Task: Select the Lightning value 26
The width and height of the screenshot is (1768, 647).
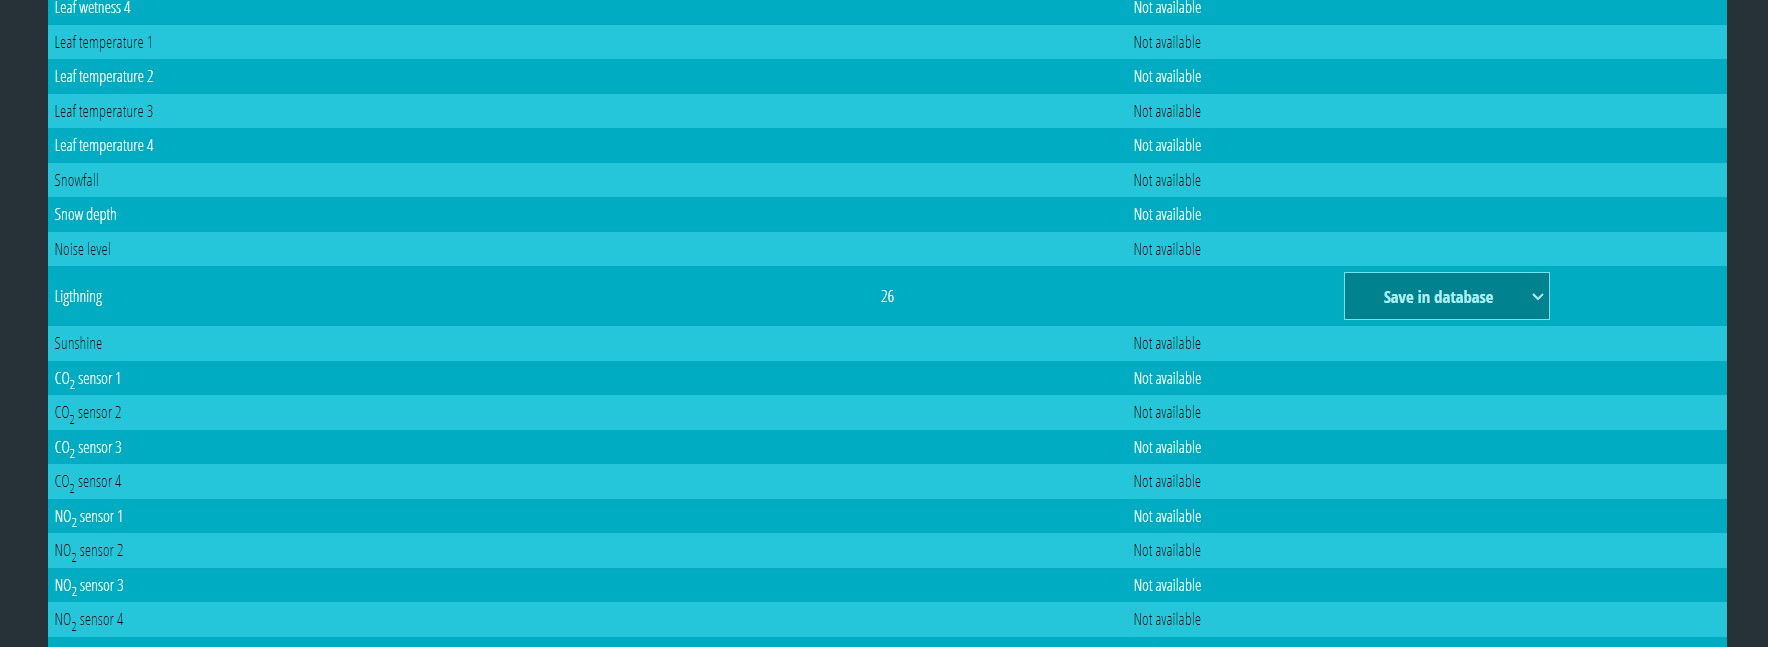Action: tap(887, 296)
